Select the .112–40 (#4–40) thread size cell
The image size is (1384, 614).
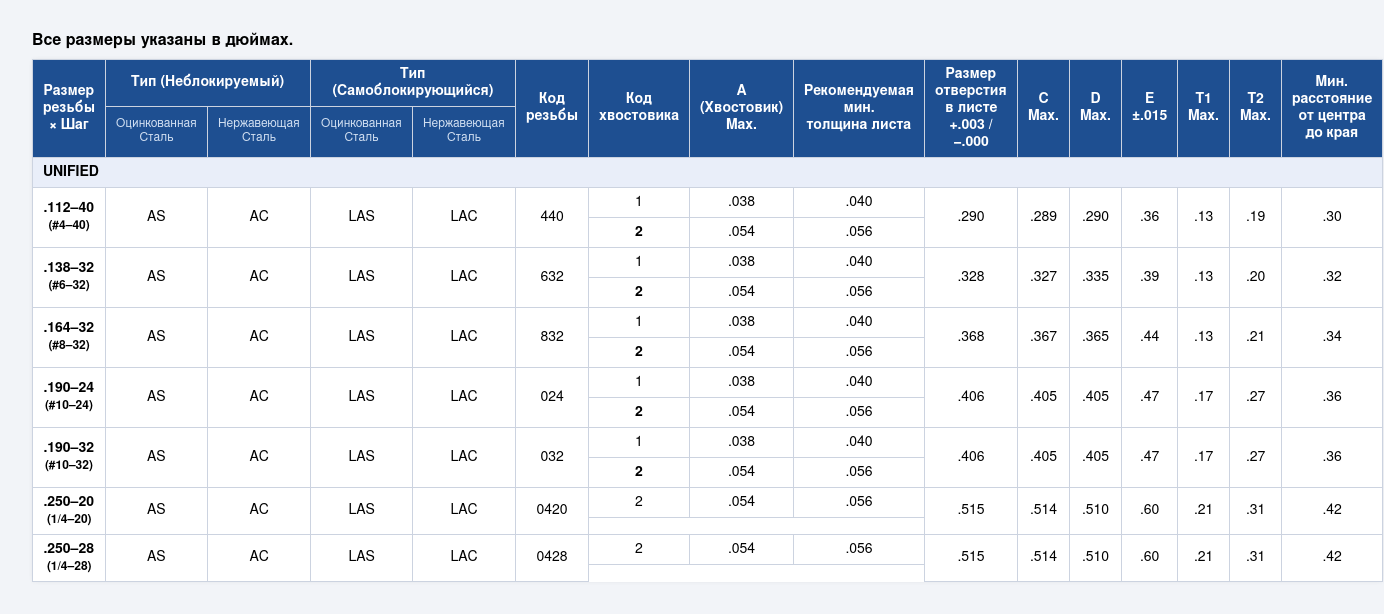tap(69, 217)
